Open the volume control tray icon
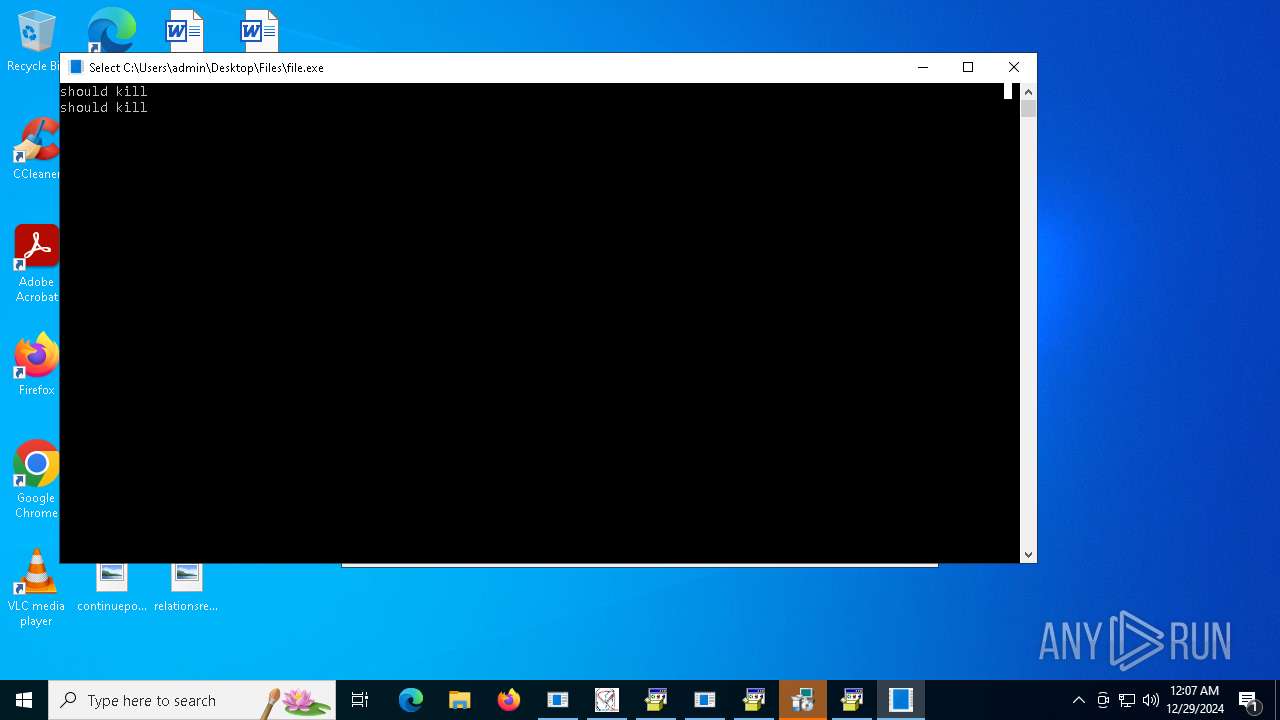Screen dimensions: 1280x720 tap(1151, 700)
